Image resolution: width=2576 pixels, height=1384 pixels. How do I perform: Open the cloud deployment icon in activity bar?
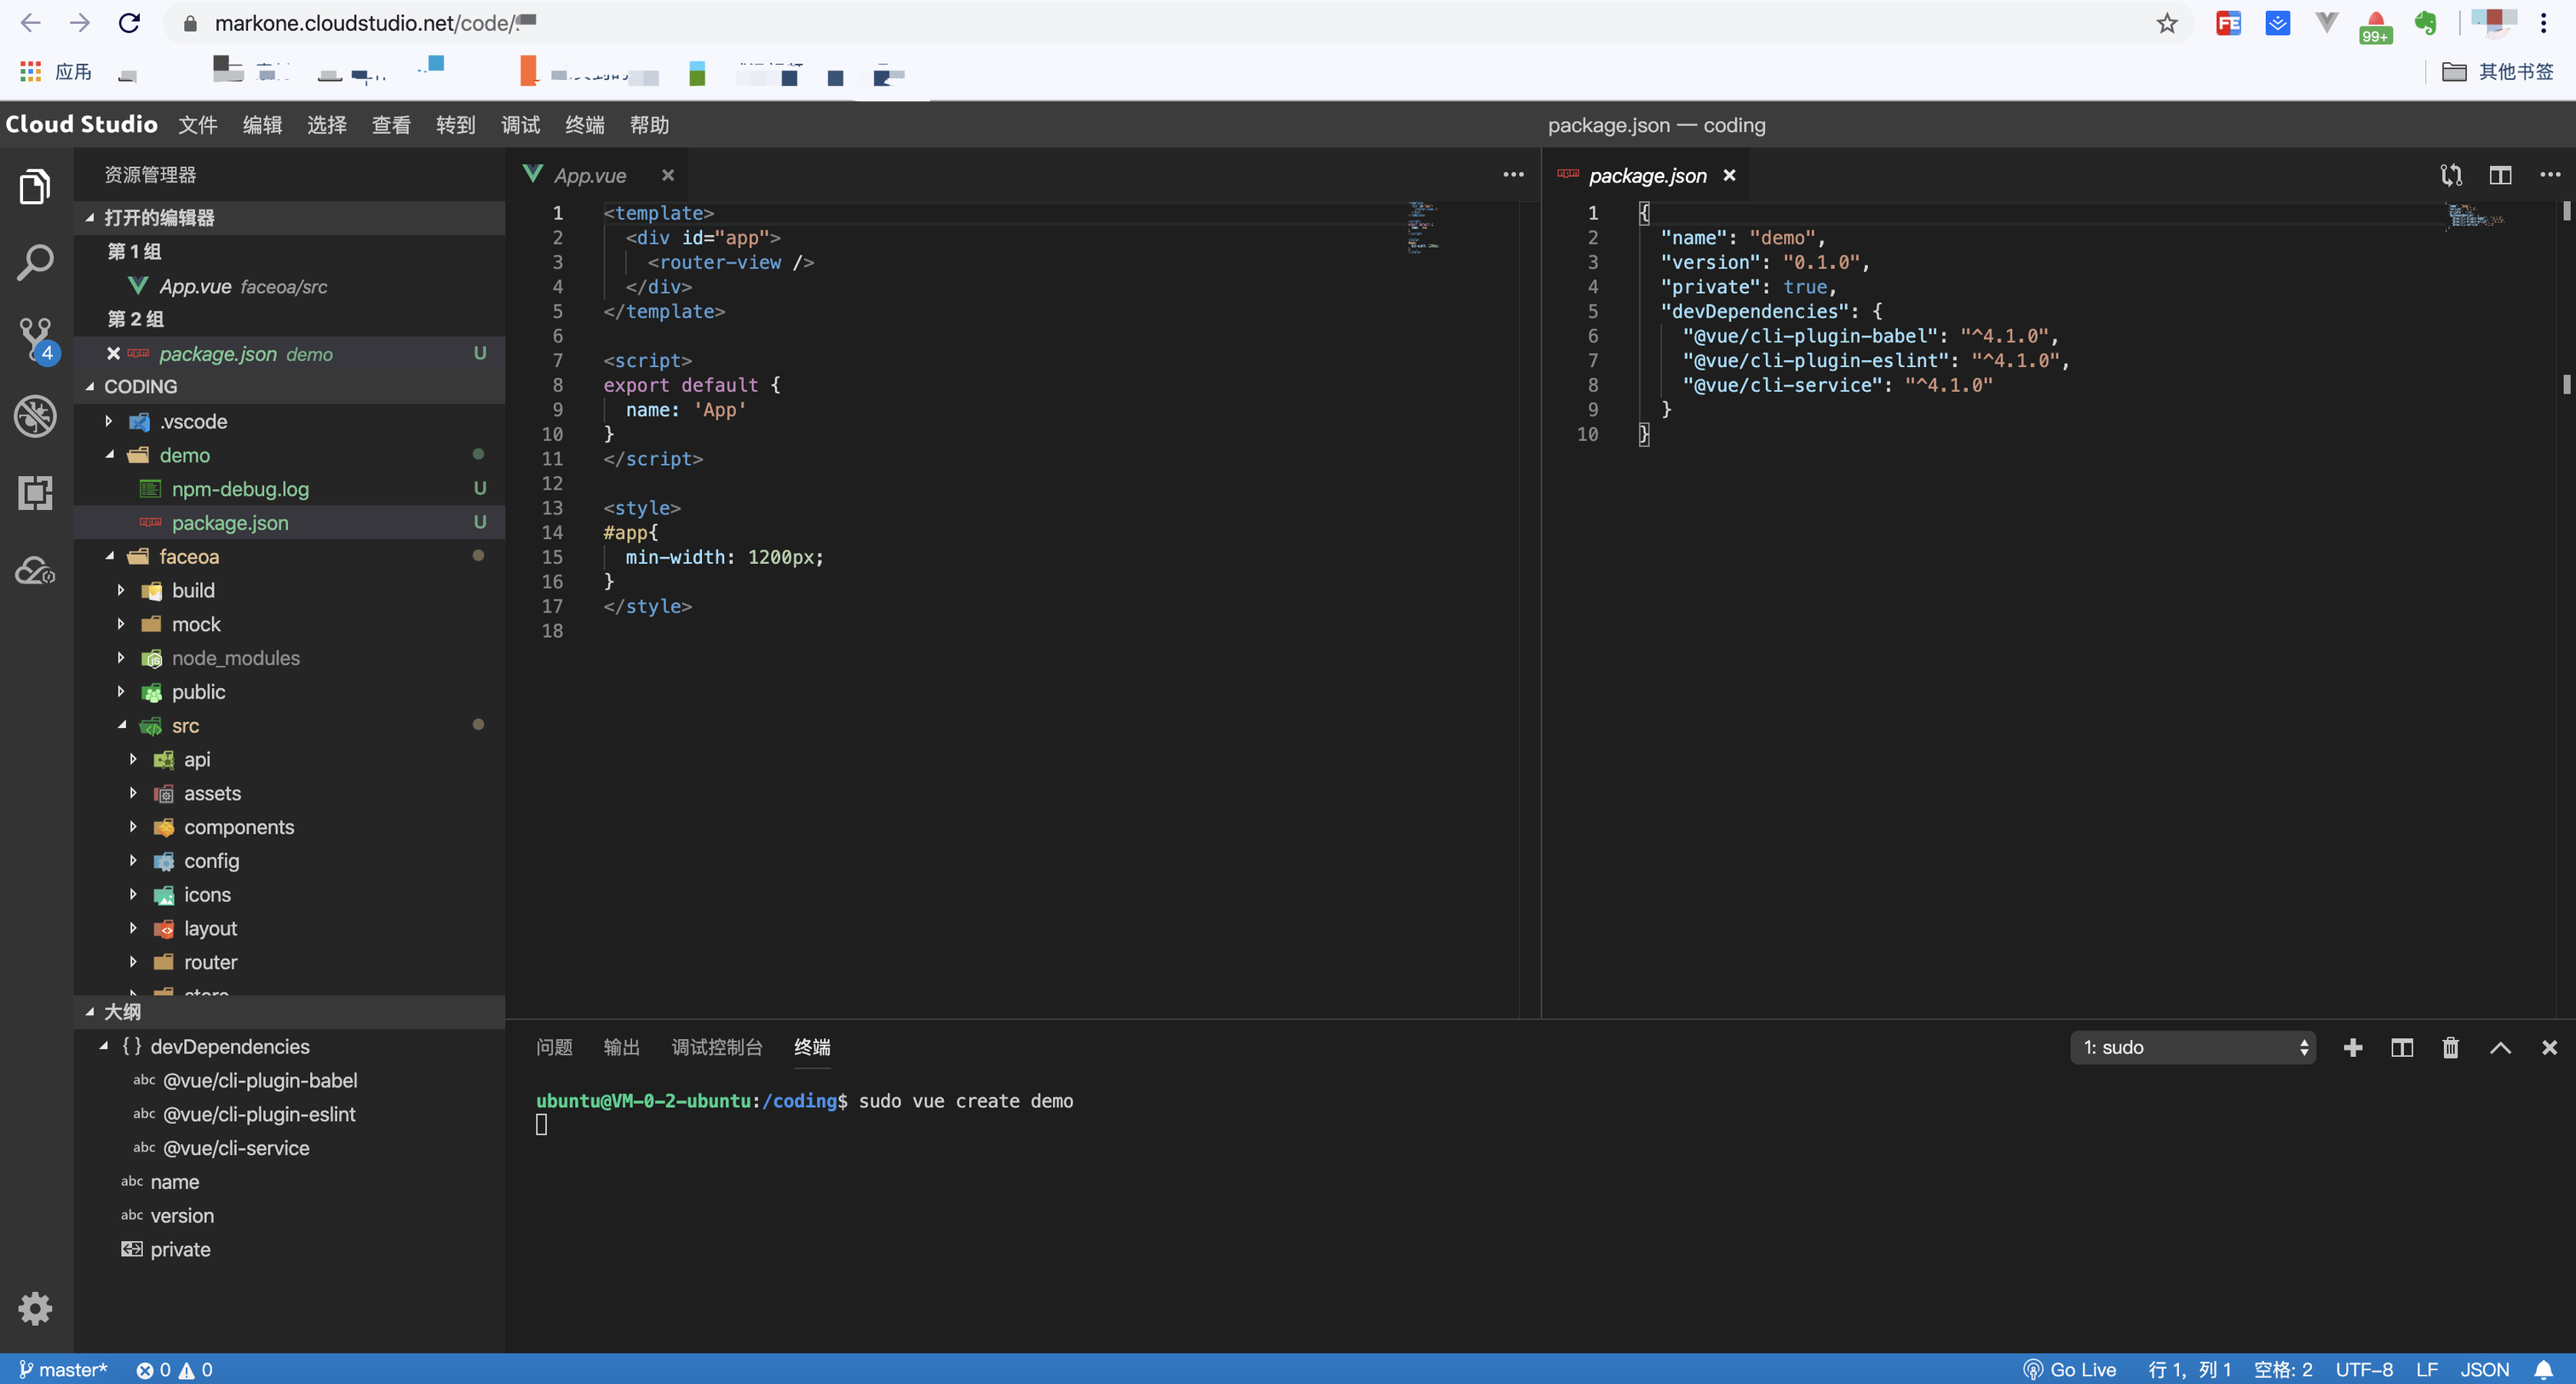[36, 570]
